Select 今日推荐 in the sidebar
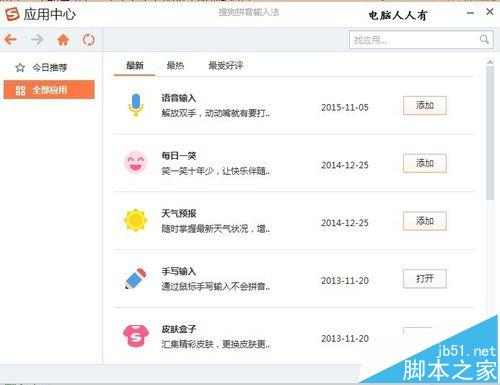This screenshot has height=385, width=500. click(49, 68)
